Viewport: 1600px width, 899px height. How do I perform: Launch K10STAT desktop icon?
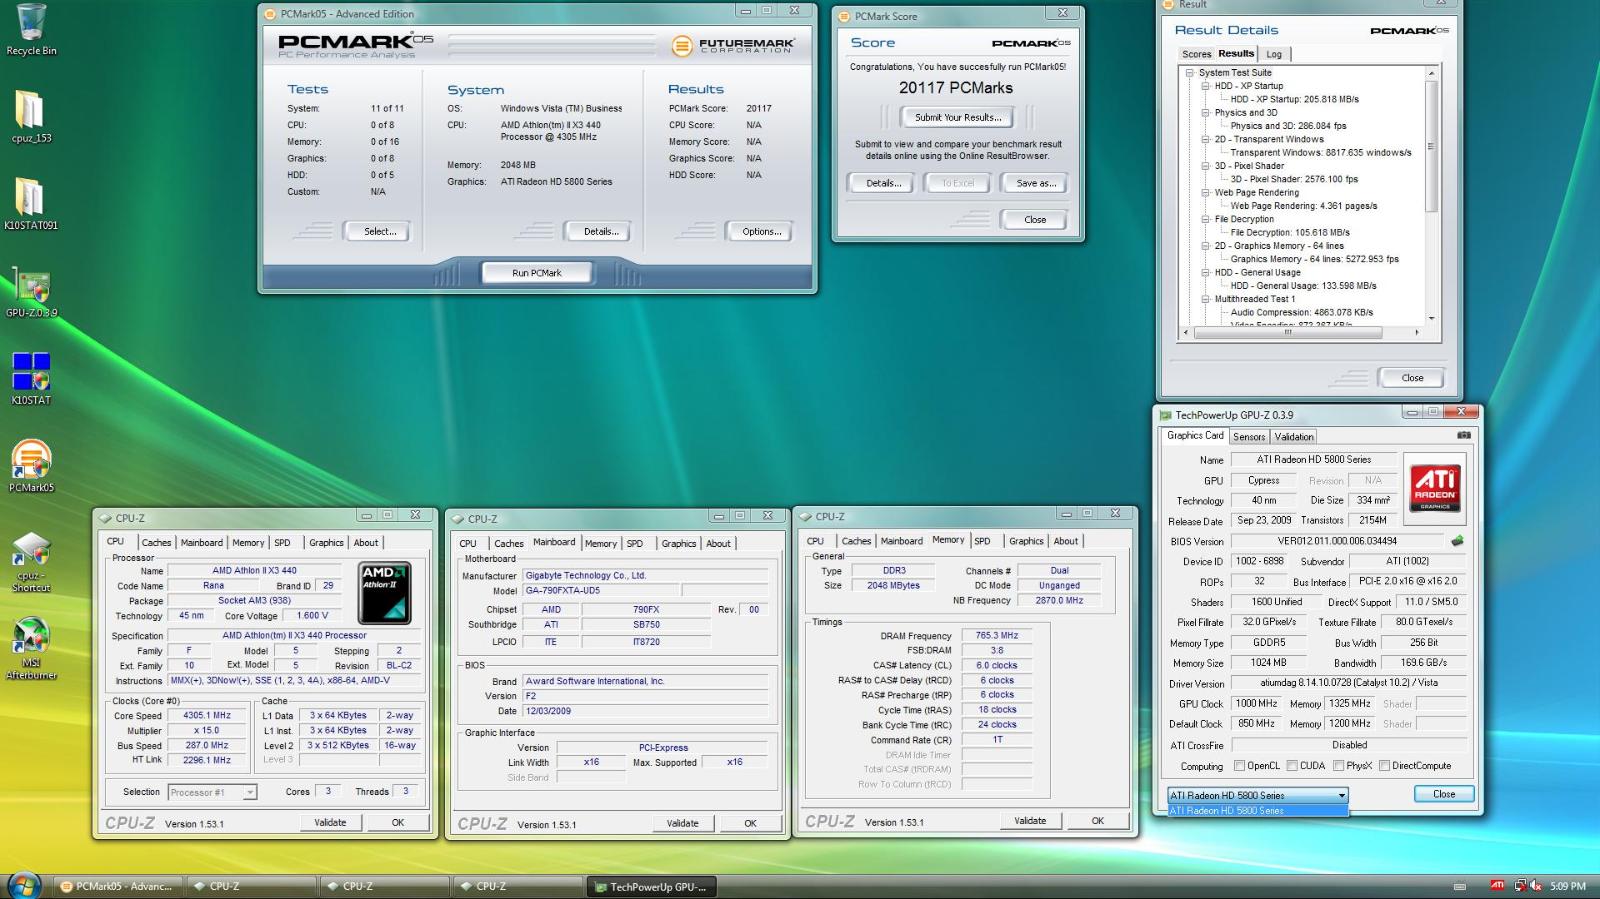pos(31,378)
